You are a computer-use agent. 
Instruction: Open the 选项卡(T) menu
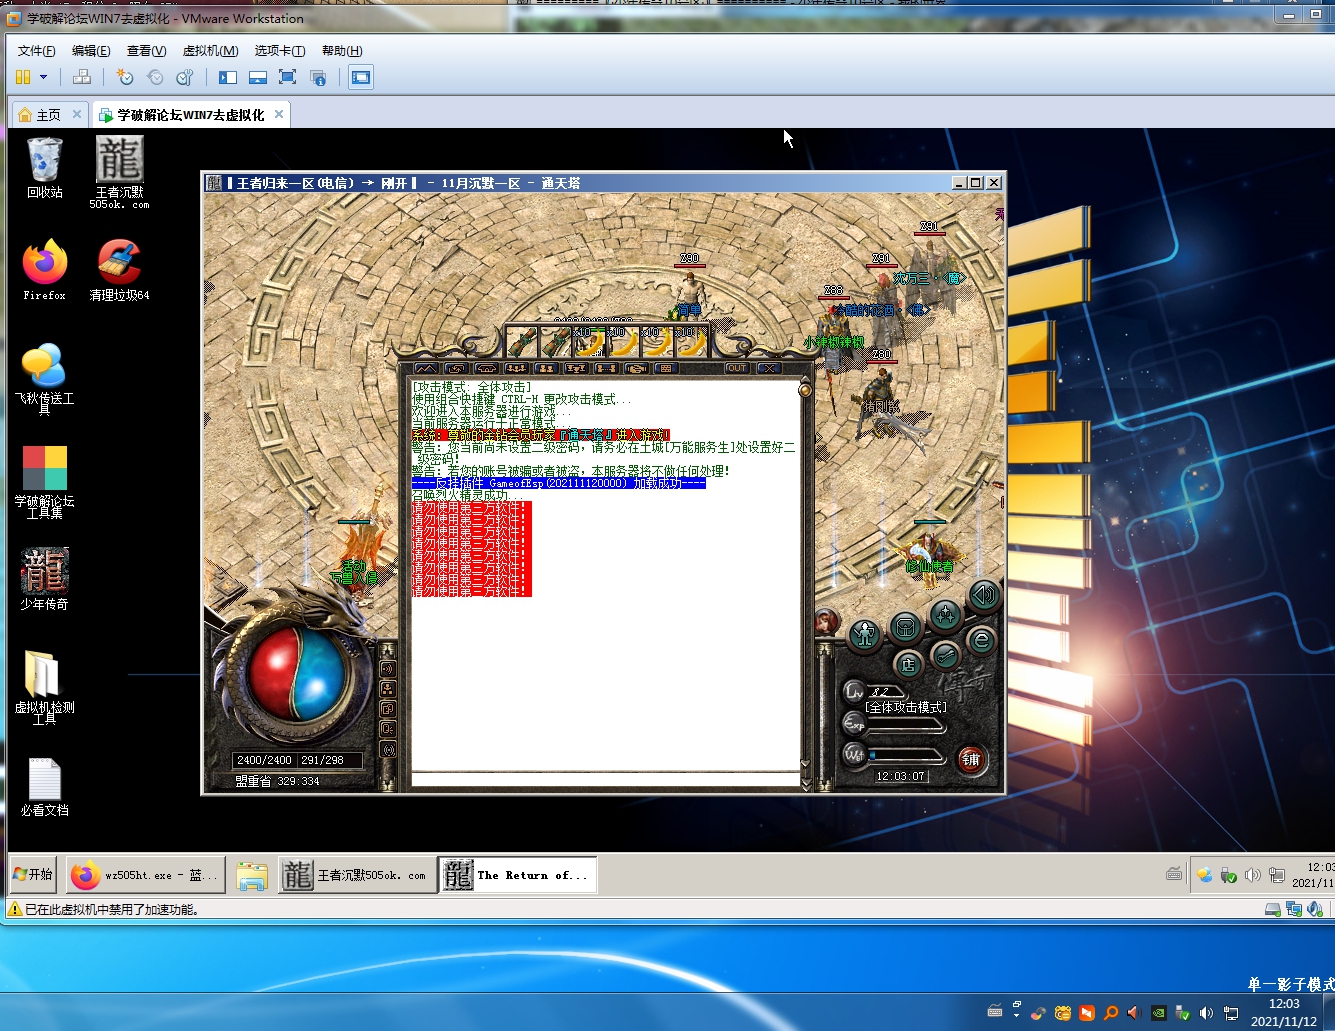[x=280, y=51]
